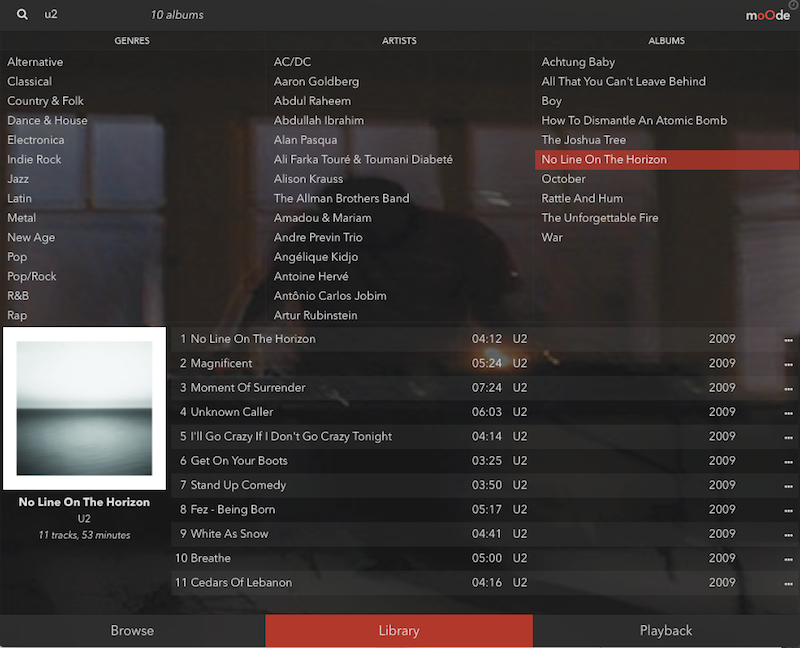
Task: Open the options menu for White As Snow
Action: click(x=788, y=535)
